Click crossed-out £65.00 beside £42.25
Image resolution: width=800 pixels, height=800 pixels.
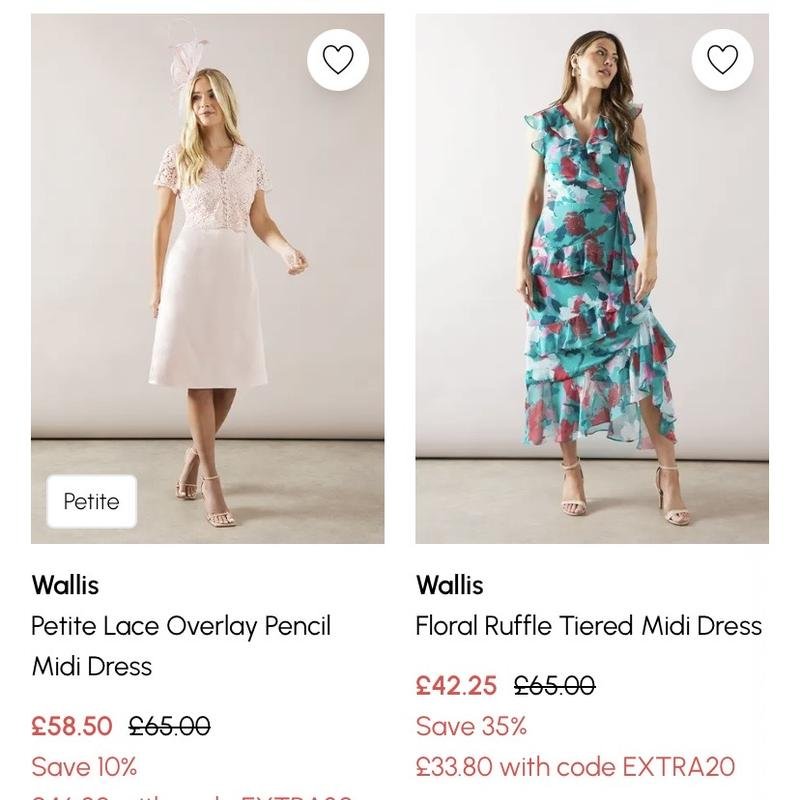coord(554,686)
